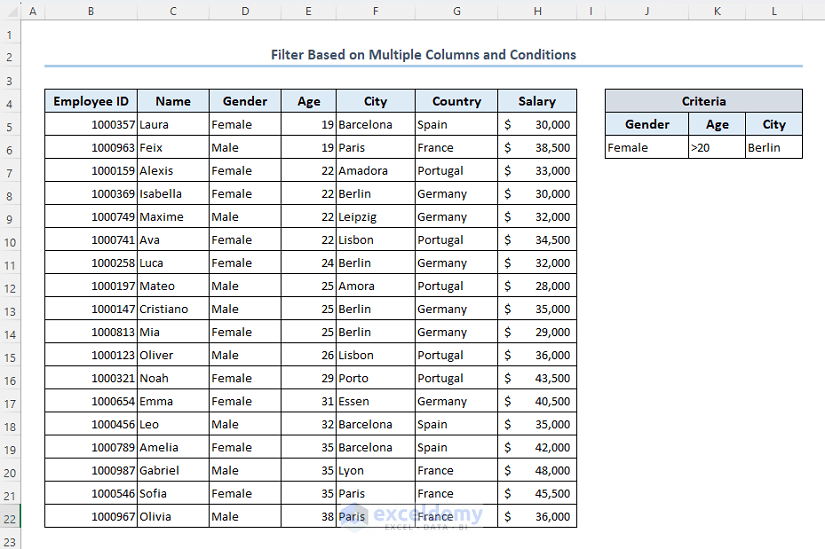825x549 pixels.
Task: Click the 'Country' table header
Action: 457,102
